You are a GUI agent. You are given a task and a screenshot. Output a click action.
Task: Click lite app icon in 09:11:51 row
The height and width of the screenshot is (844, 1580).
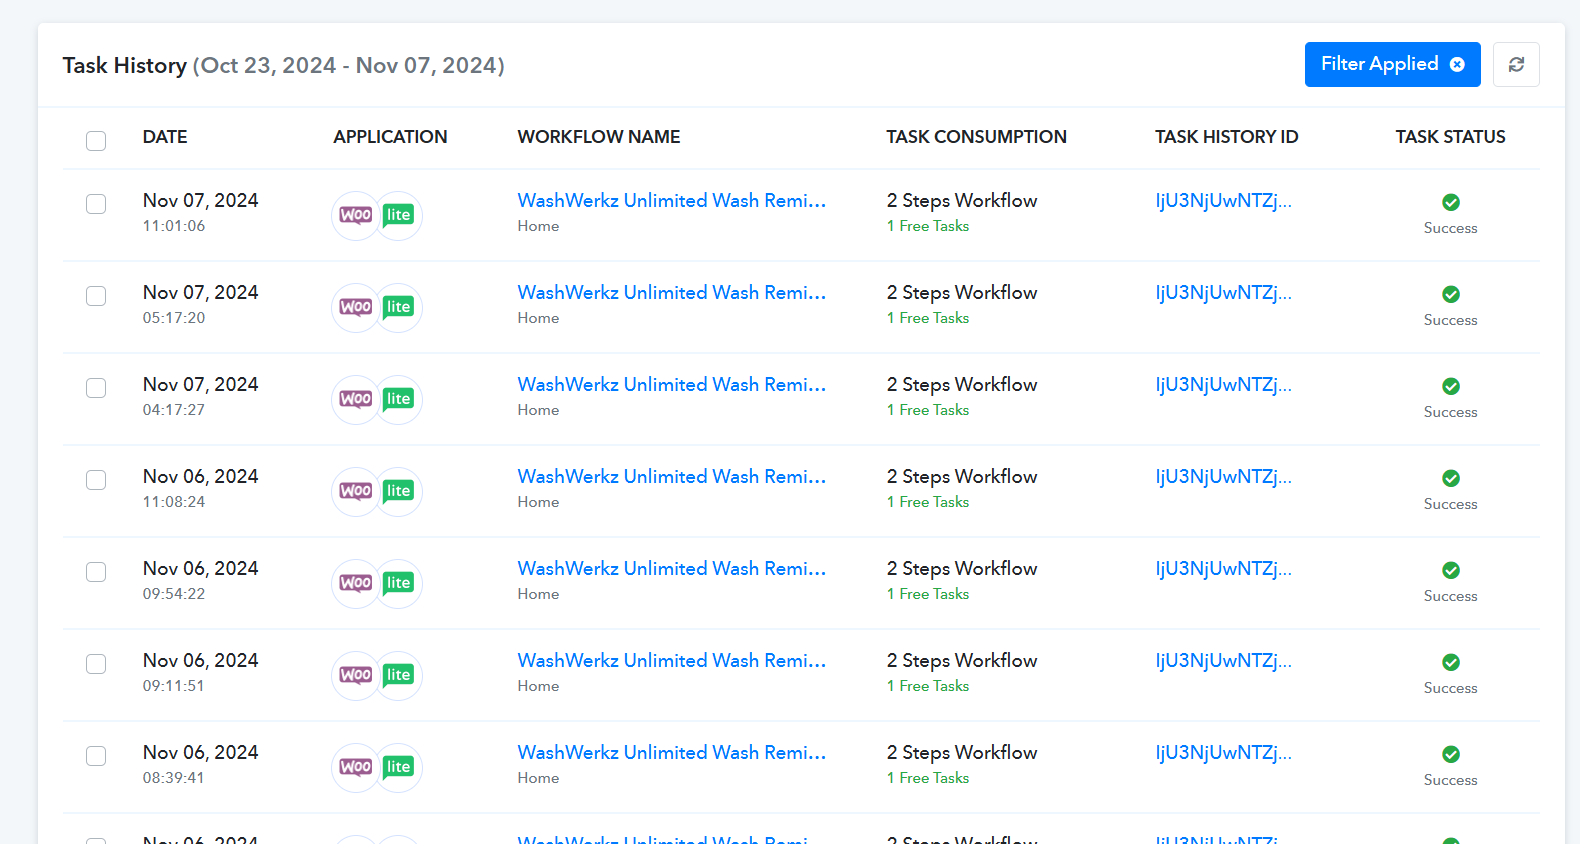[399, 675]
